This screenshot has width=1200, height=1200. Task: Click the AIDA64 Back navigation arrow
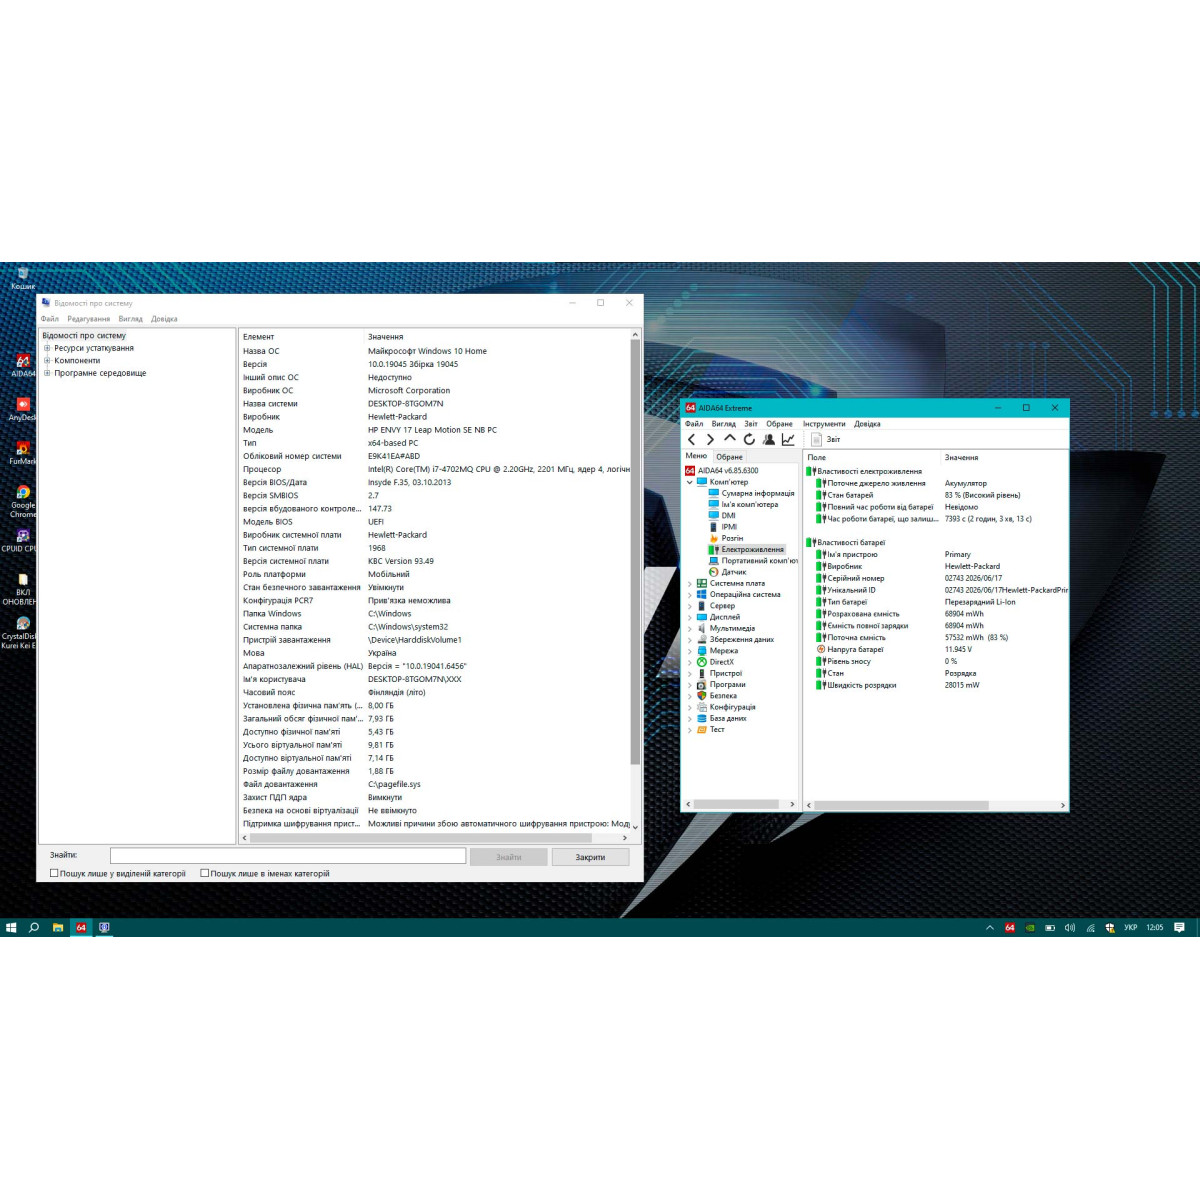pos(691,439)
